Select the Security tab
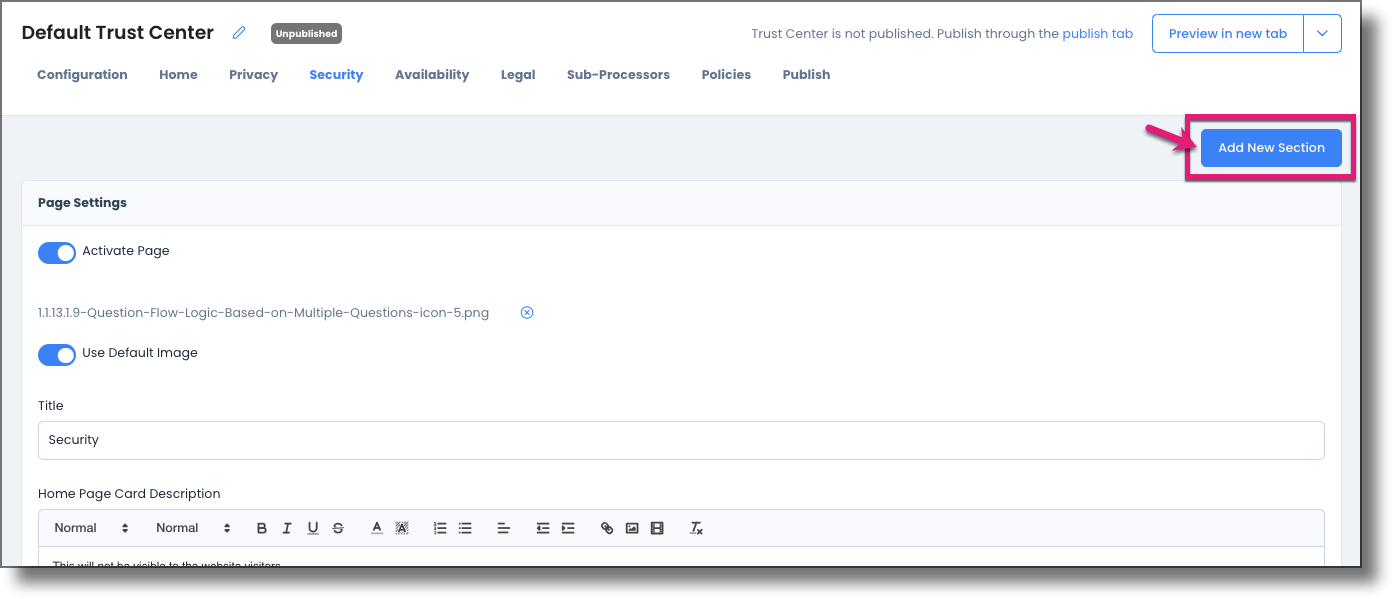This screenshot has height=599, width=1393. coord(336,75)
